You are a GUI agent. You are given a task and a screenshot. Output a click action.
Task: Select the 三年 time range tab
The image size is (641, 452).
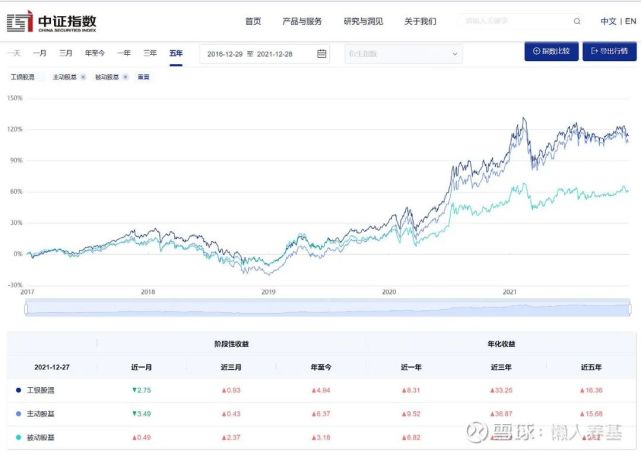(x=150, y=53)
